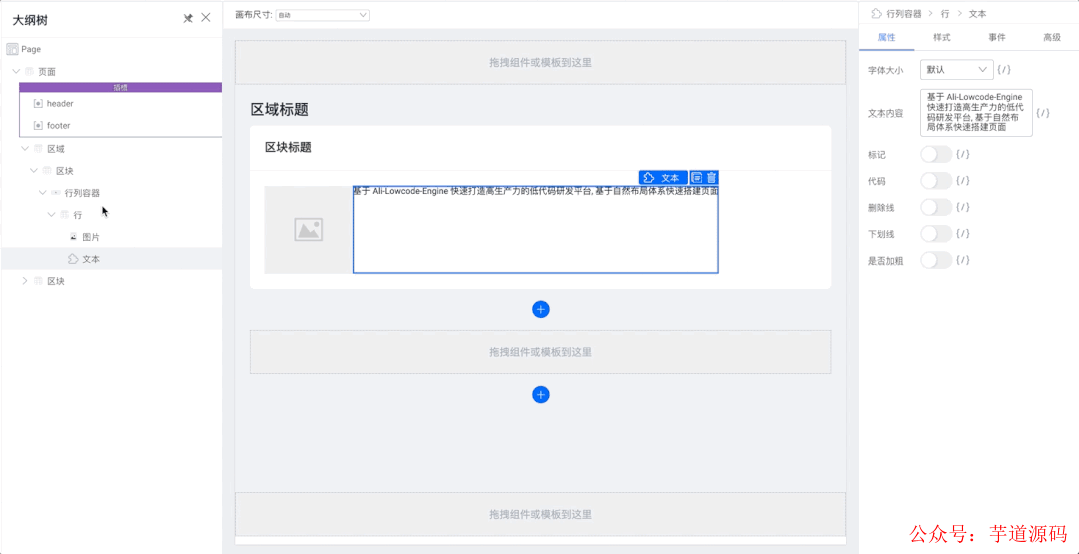Open the 字体大小 font size dropdown
The image size is (1079, 554).
click(957, 70)
